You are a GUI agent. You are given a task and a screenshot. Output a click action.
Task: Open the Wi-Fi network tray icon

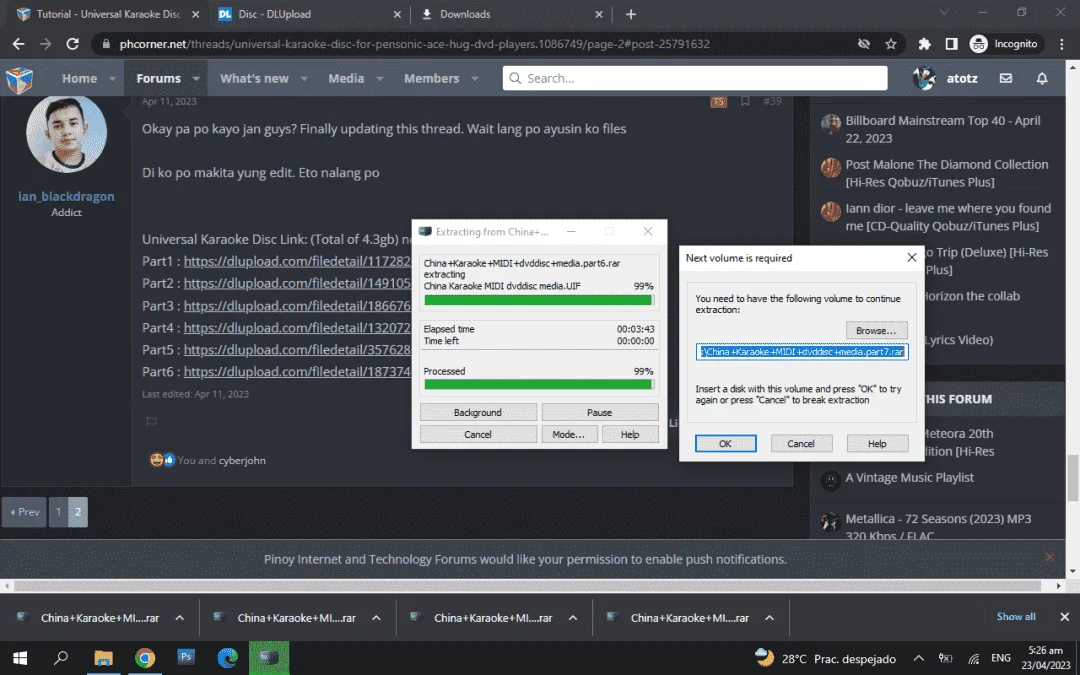pos(974,658)
